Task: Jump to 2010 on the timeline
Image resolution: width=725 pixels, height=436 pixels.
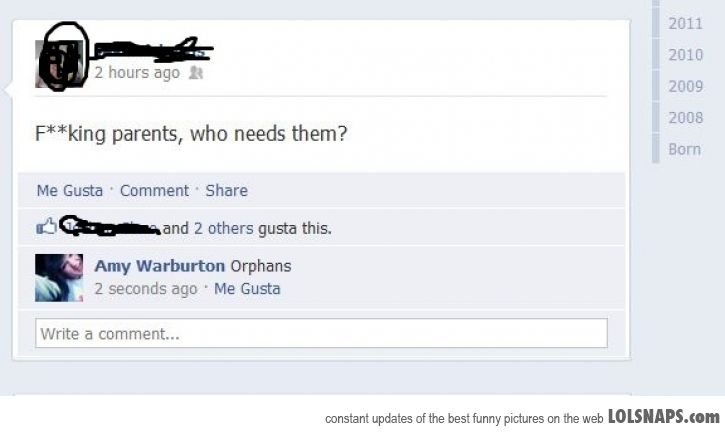Action: click(685, 55)
